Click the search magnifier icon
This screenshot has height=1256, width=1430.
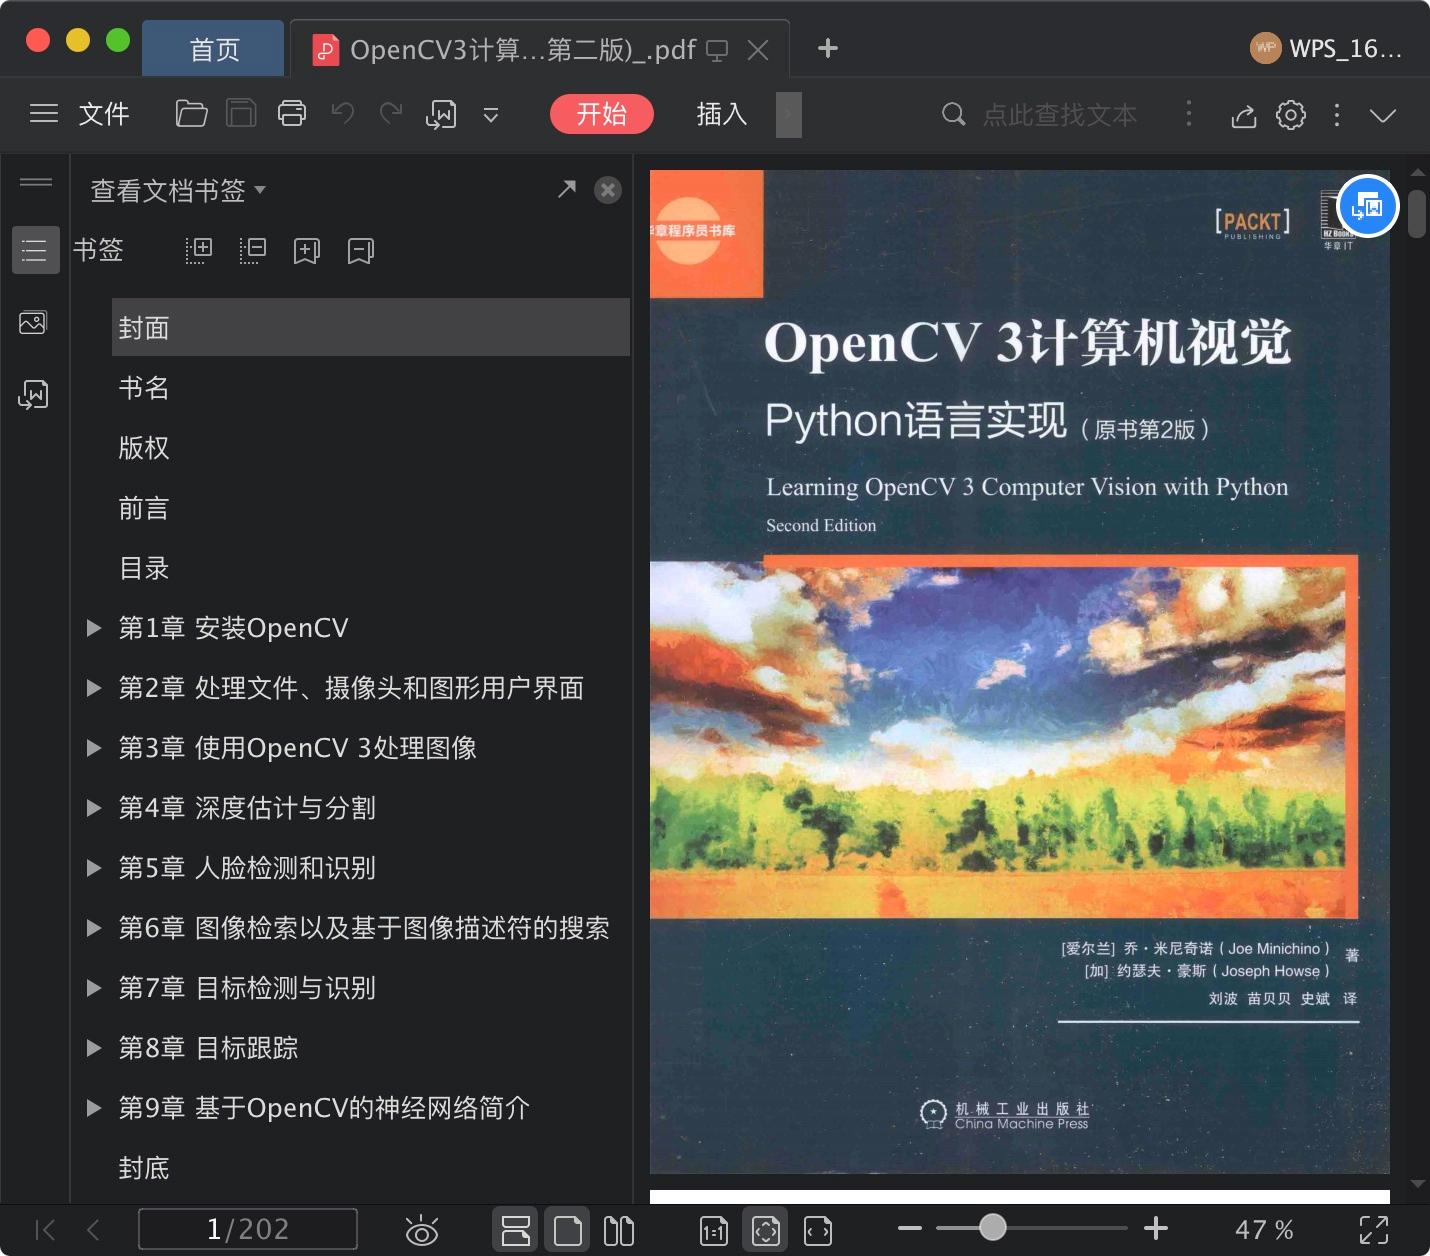click(954, 115)
